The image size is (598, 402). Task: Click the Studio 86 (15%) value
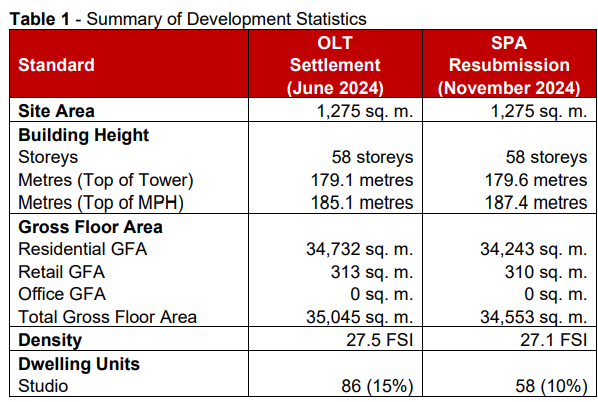(377, 386)
